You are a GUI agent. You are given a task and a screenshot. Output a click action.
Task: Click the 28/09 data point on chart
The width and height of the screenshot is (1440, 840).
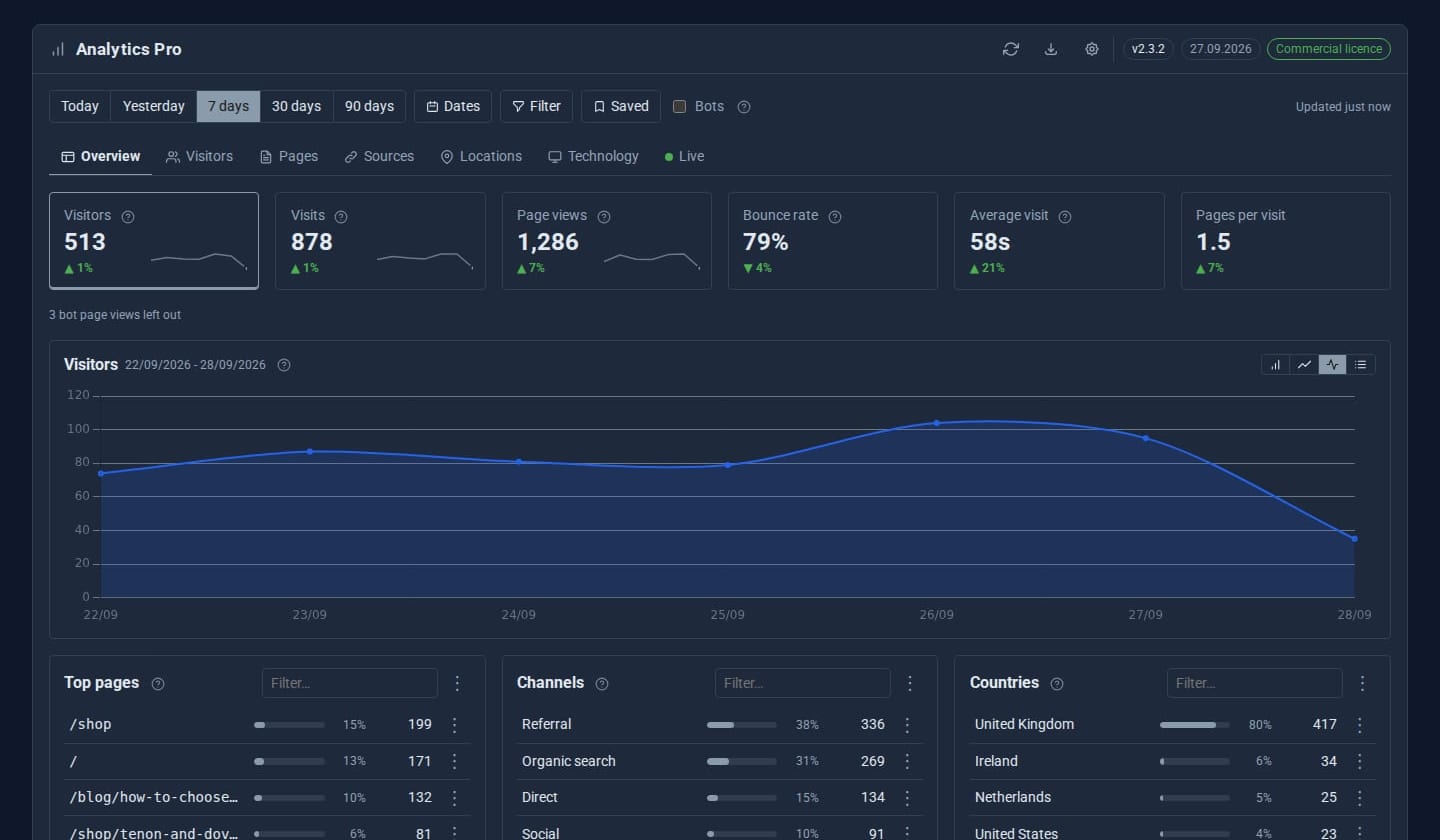pos(1355,539)
